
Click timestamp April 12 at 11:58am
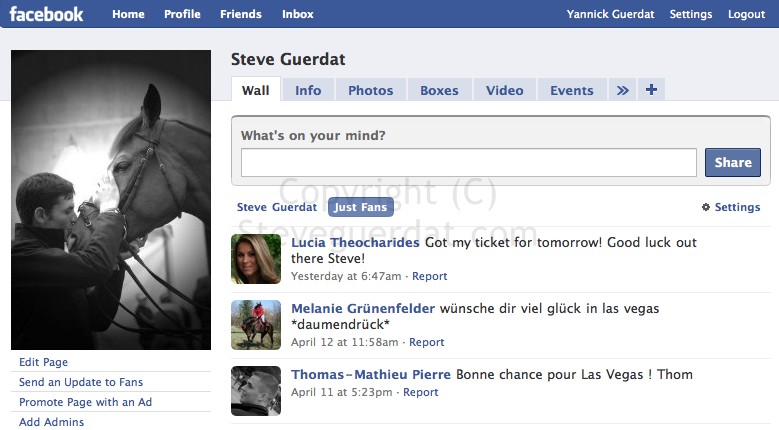click(x=345, y=342)
